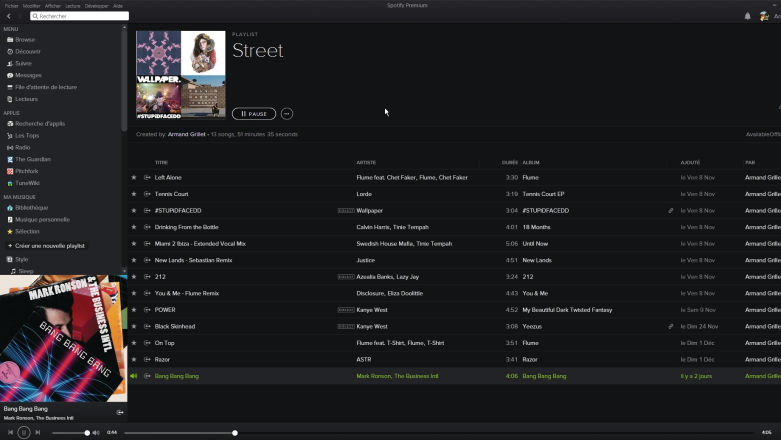
Task: Star the Razor track
Action: pyautogui.click(x=133, y=359)
